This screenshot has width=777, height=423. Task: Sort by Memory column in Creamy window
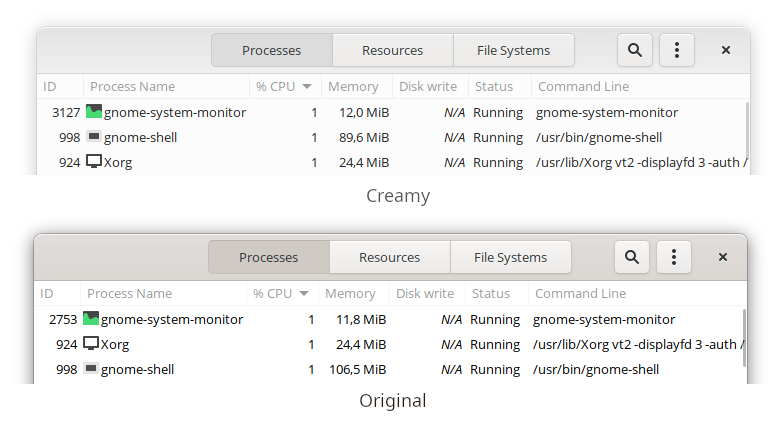357,87
